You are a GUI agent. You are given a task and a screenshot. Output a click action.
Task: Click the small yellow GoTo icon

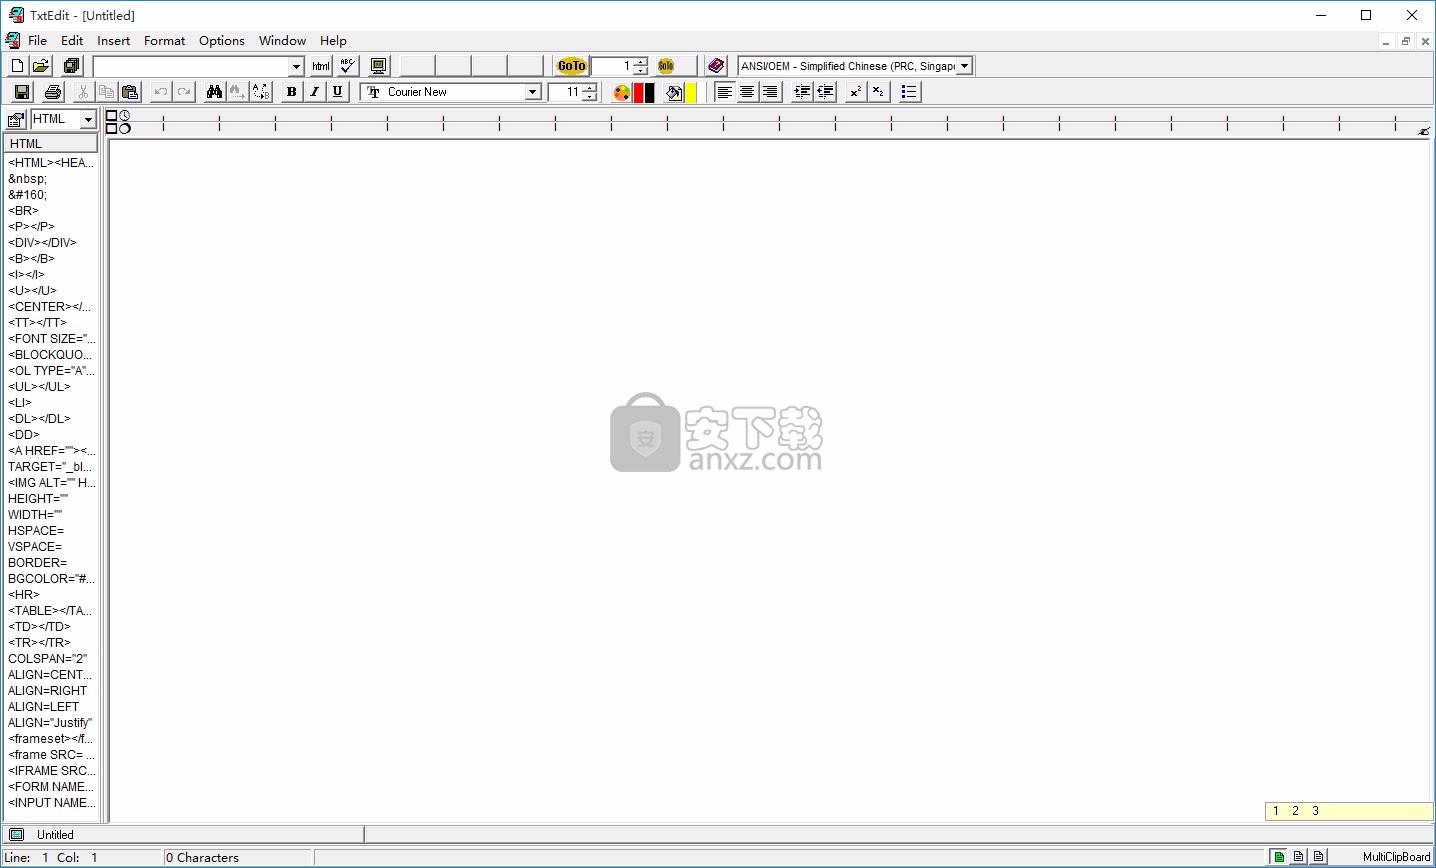tap(666, 66)
